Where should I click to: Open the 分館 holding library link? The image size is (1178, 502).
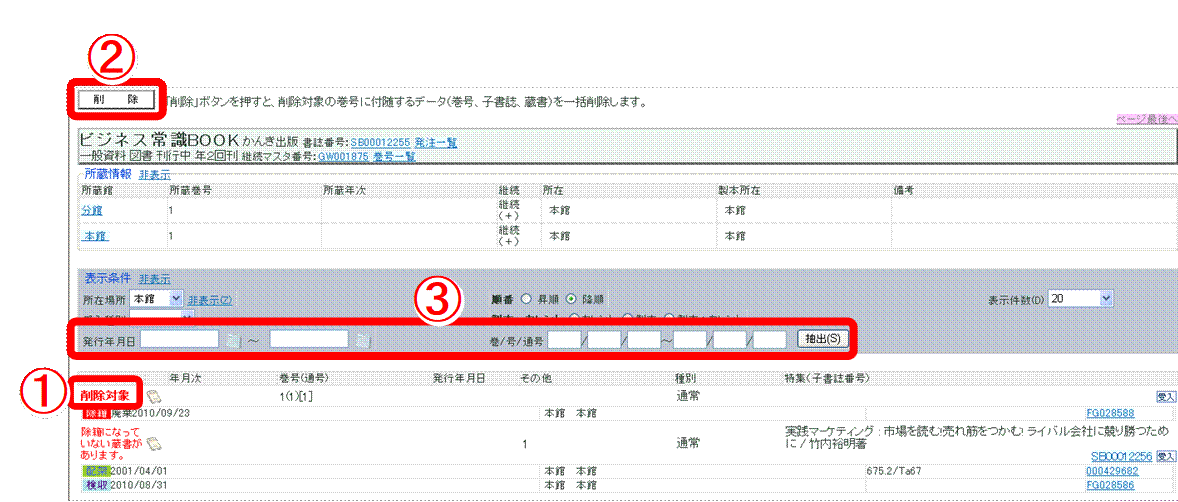pyautogui.click(x=92, y=210)
